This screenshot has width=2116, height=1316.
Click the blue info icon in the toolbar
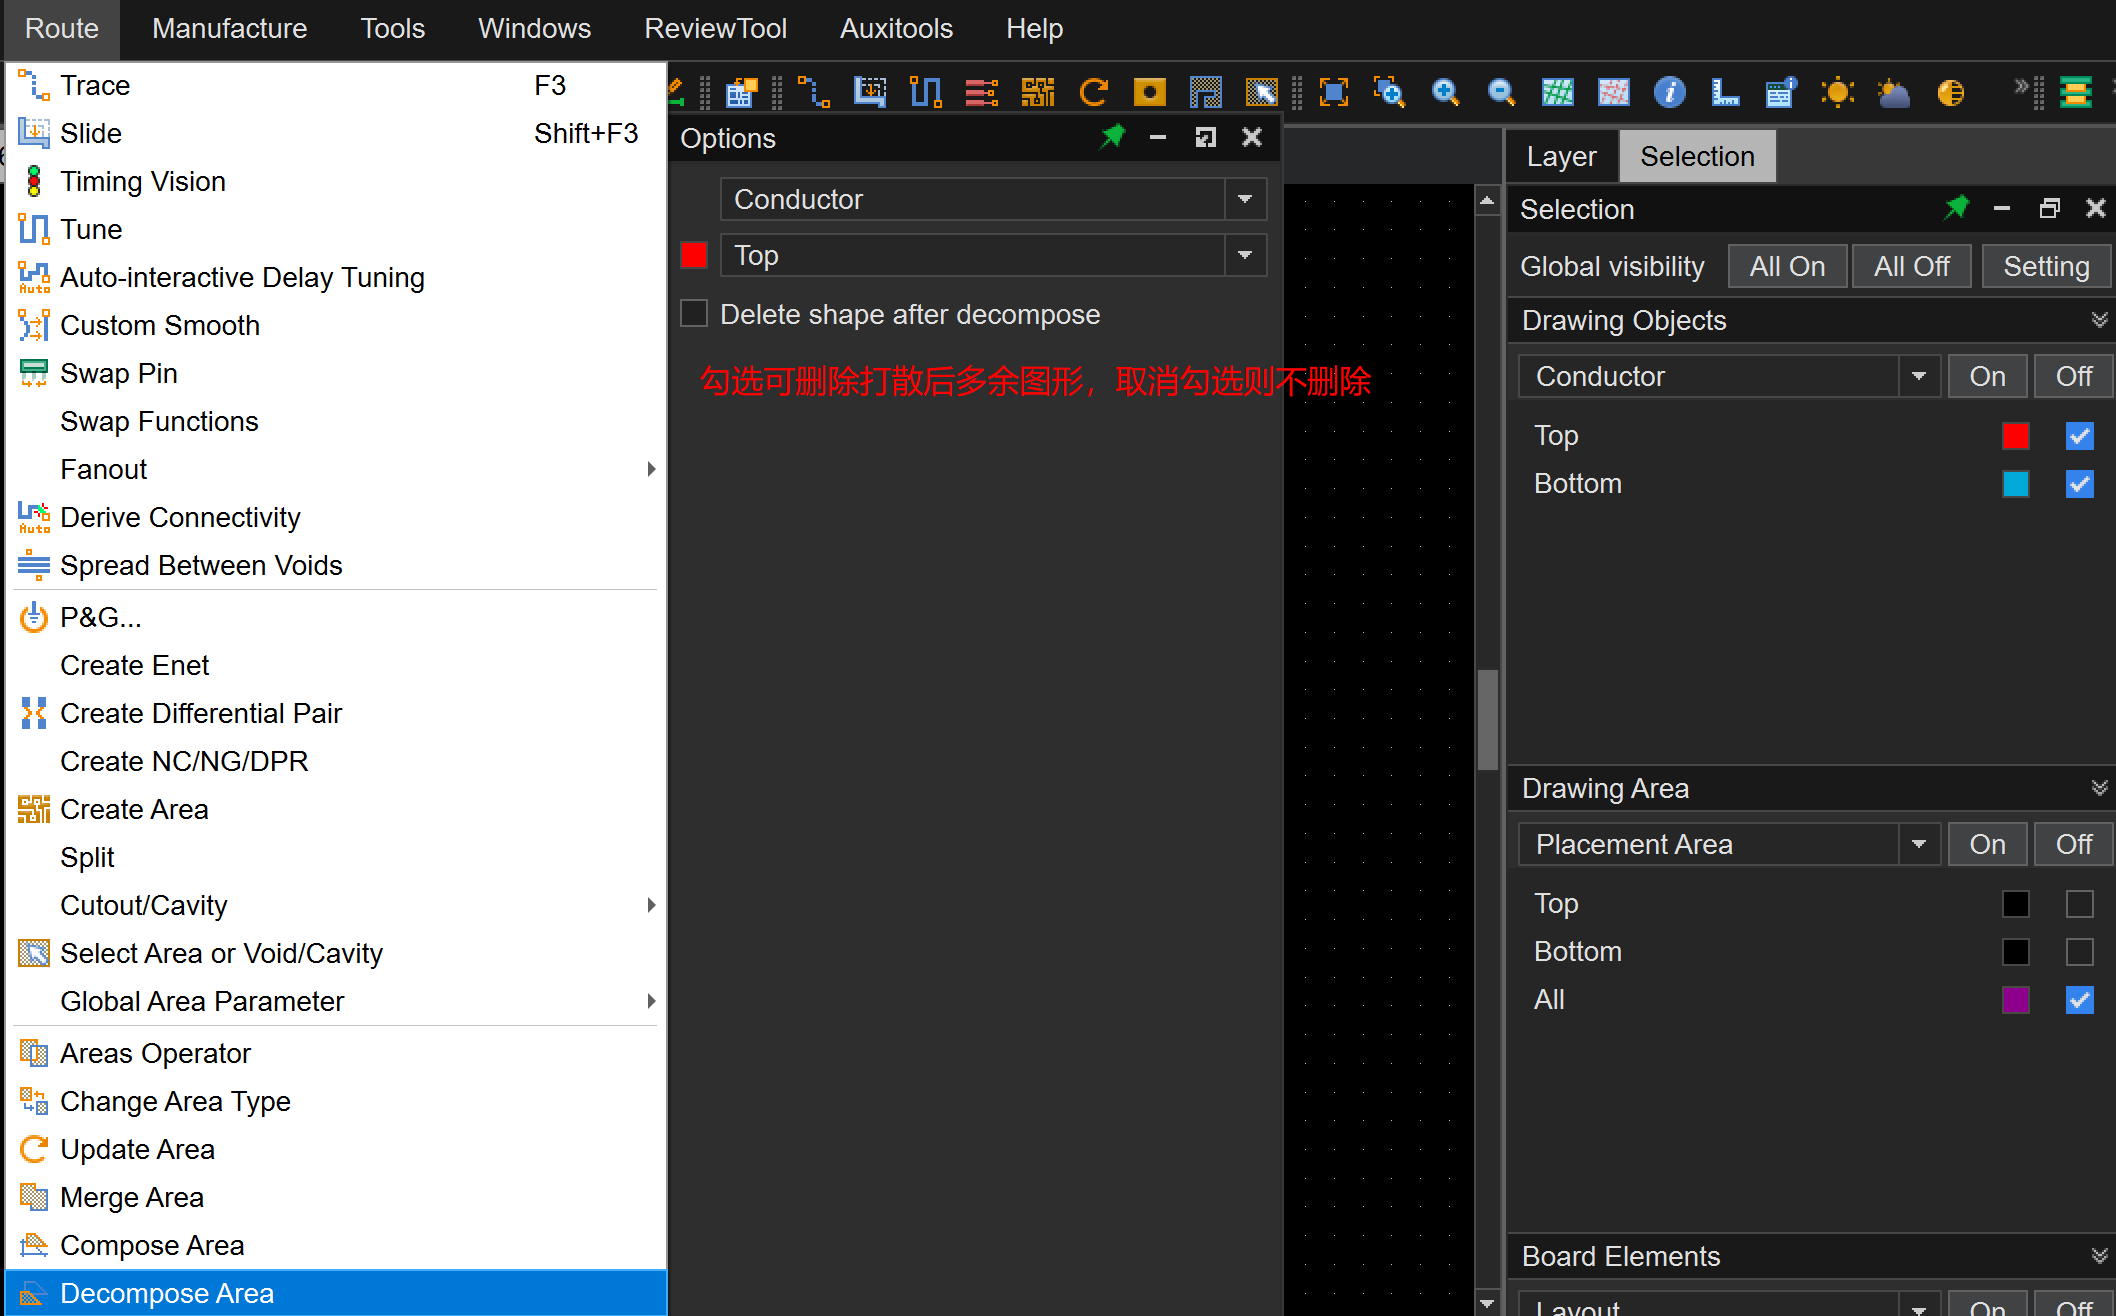point(1669,93)
